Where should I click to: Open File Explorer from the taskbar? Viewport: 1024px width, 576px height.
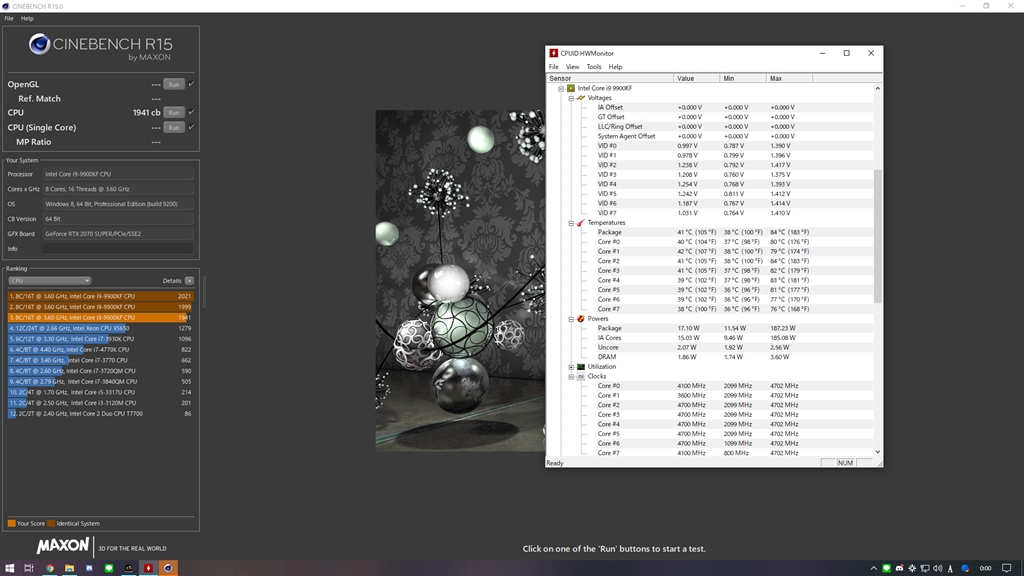tap(69, 568)
